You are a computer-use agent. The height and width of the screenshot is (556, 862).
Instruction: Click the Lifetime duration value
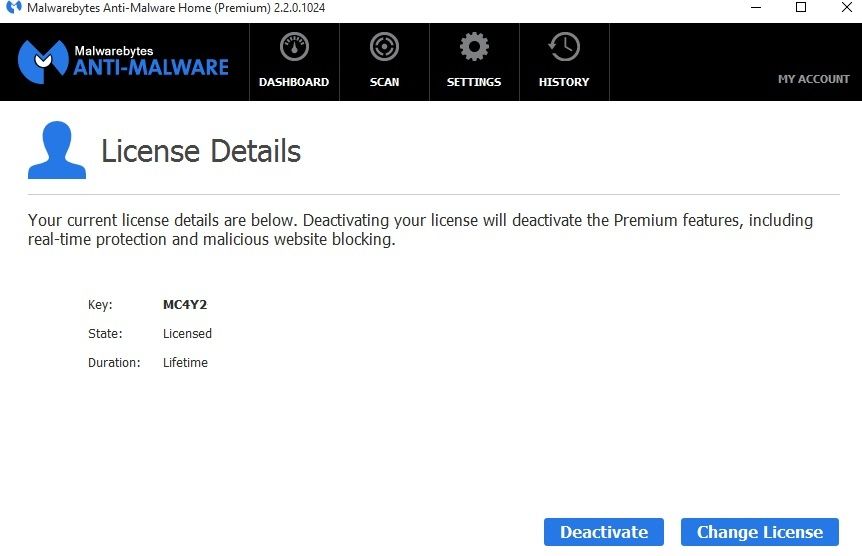click(185, 363)
